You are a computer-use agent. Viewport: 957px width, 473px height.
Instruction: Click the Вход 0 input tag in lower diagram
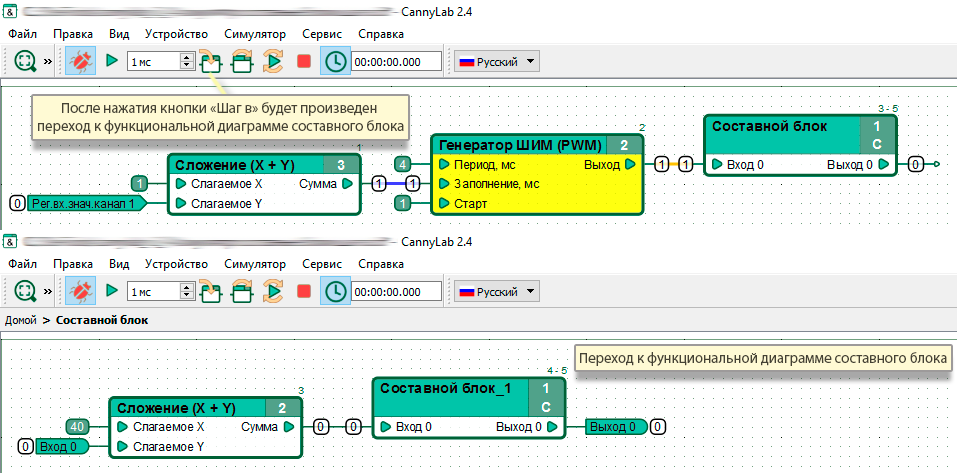(62, 447)
